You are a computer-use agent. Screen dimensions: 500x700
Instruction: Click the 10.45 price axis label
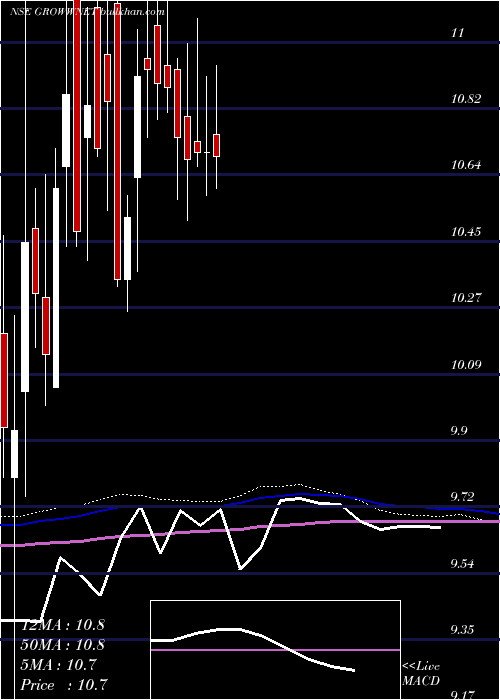467,231
